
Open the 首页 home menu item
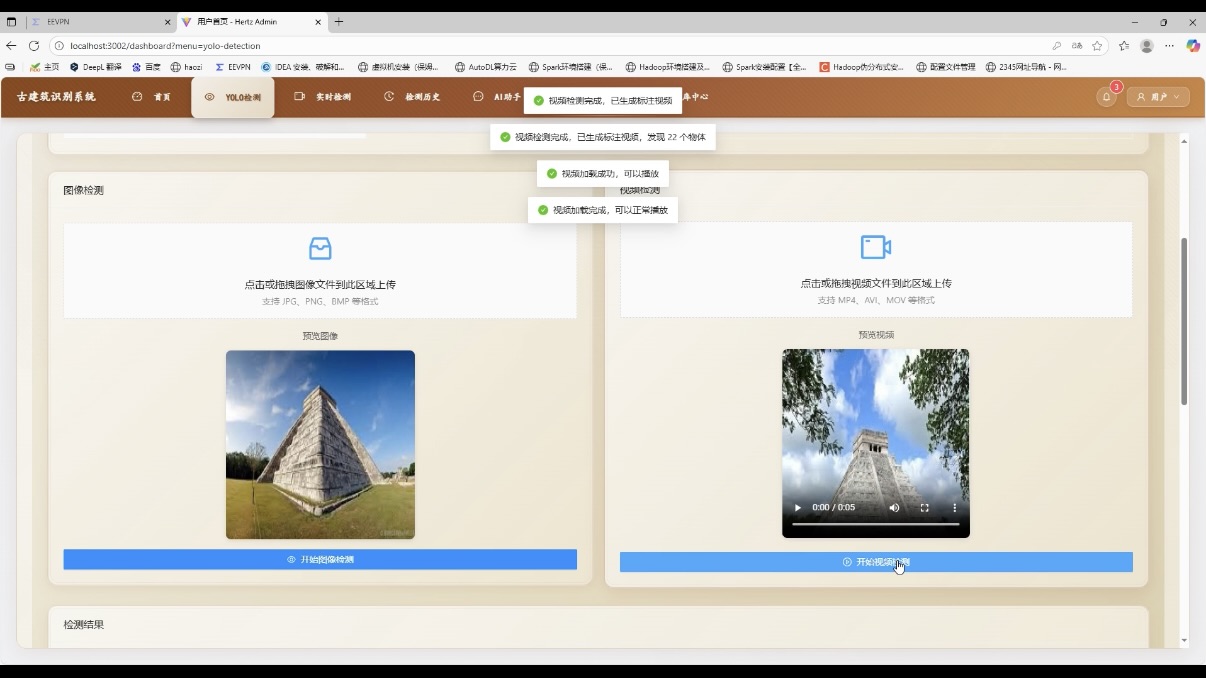[151, 97]
